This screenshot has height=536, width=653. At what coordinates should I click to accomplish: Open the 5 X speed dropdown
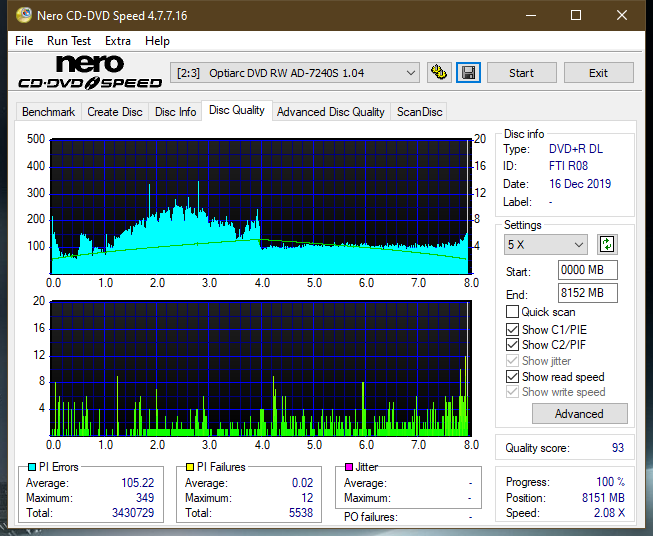546,244
